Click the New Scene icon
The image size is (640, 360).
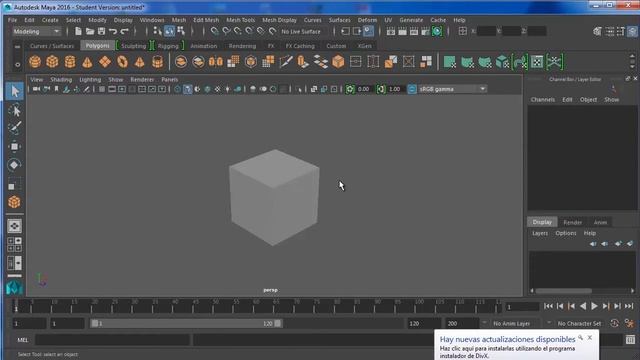coord(78,31)
